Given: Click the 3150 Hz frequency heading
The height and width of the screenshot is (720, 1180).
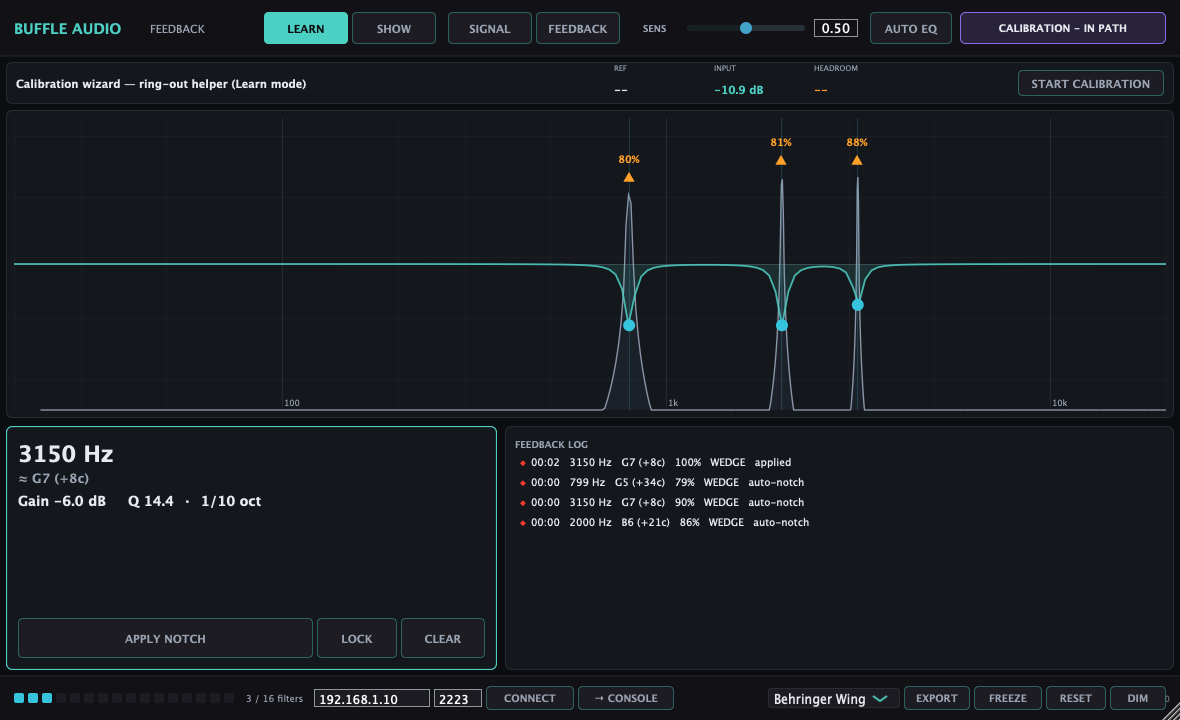Looking at the screenshot, I should (65, 454).
